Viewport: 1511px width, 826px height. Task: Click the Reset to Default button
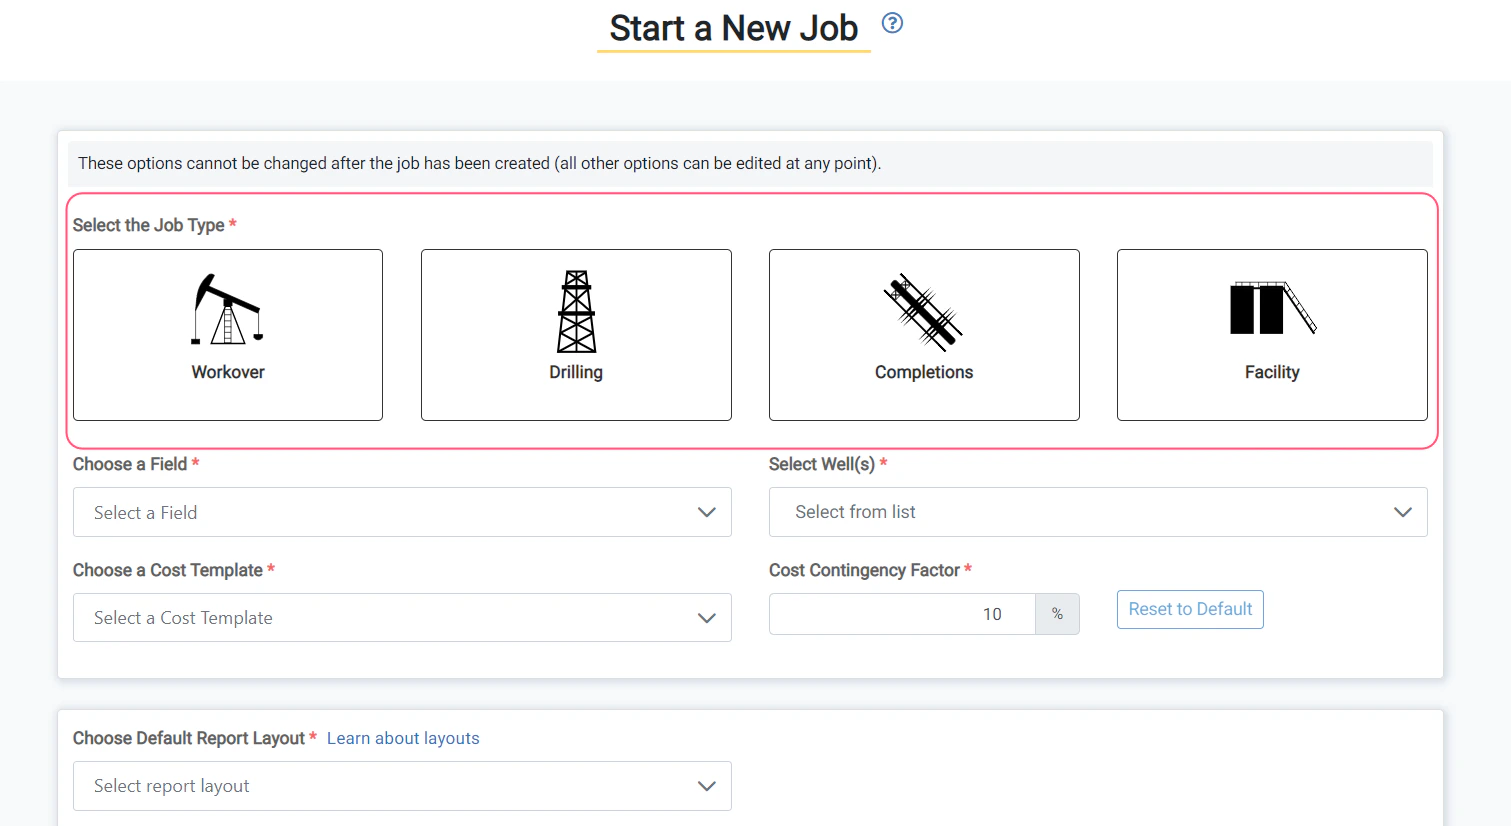1190,609
